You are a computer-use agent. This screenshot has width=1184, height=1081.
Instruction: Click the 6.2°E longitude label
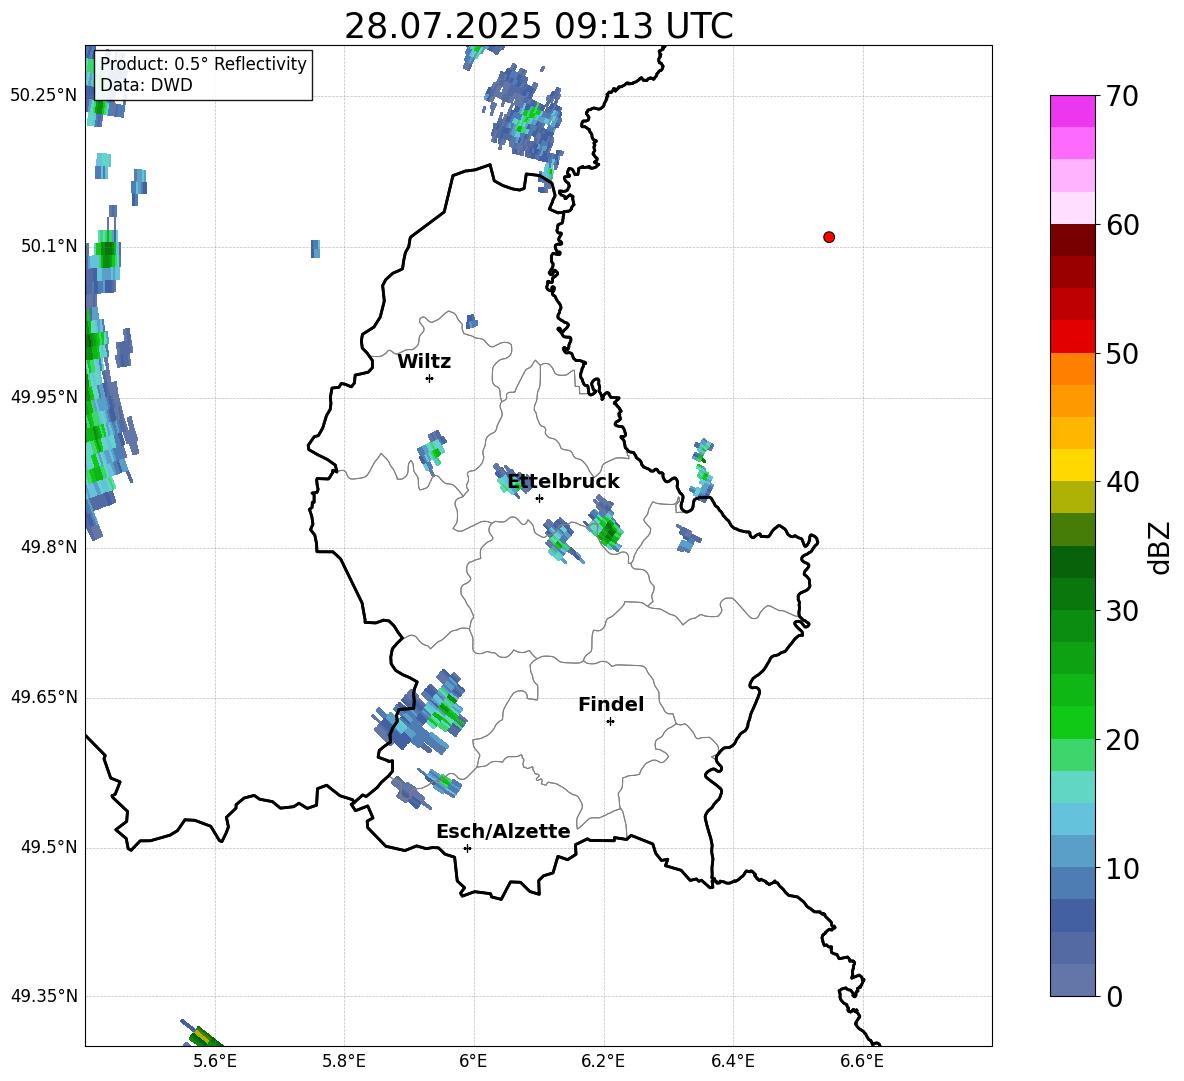pos(603,1061)
